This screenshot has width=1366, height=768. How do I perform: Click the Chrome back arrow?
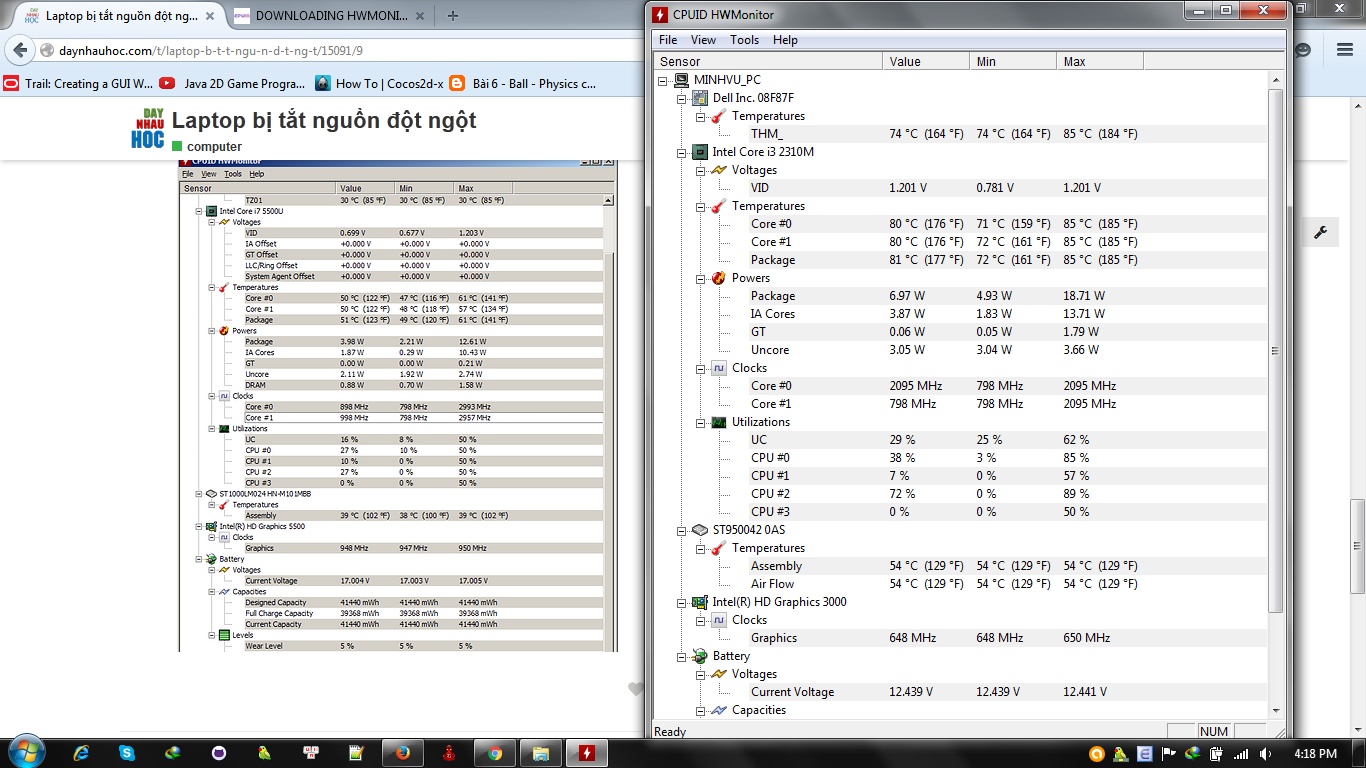click(18, 51)
